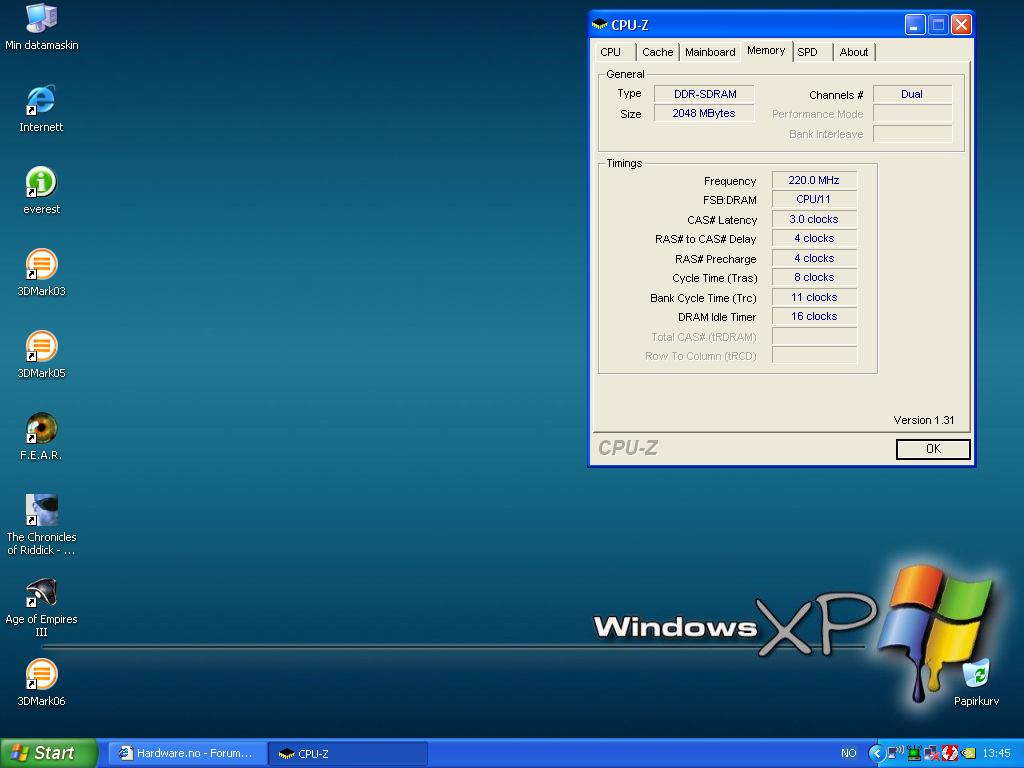Image resolution: width=1024 pixels, height=768 pixels.
Task: Click the green router tray icon
Action: click(x=914, y=753)
